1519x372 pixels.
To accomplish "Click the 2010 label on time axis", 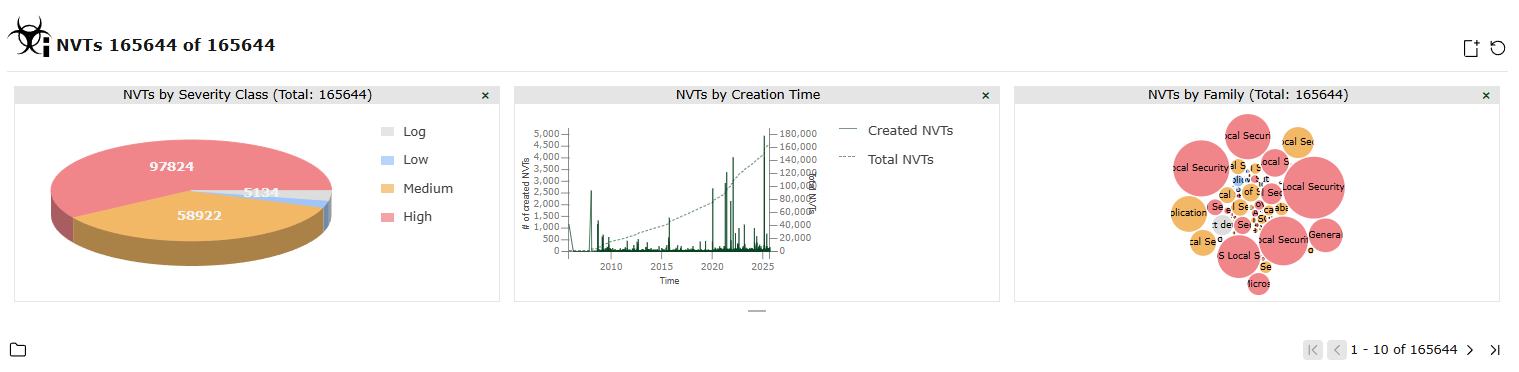I will click(611, 267).
